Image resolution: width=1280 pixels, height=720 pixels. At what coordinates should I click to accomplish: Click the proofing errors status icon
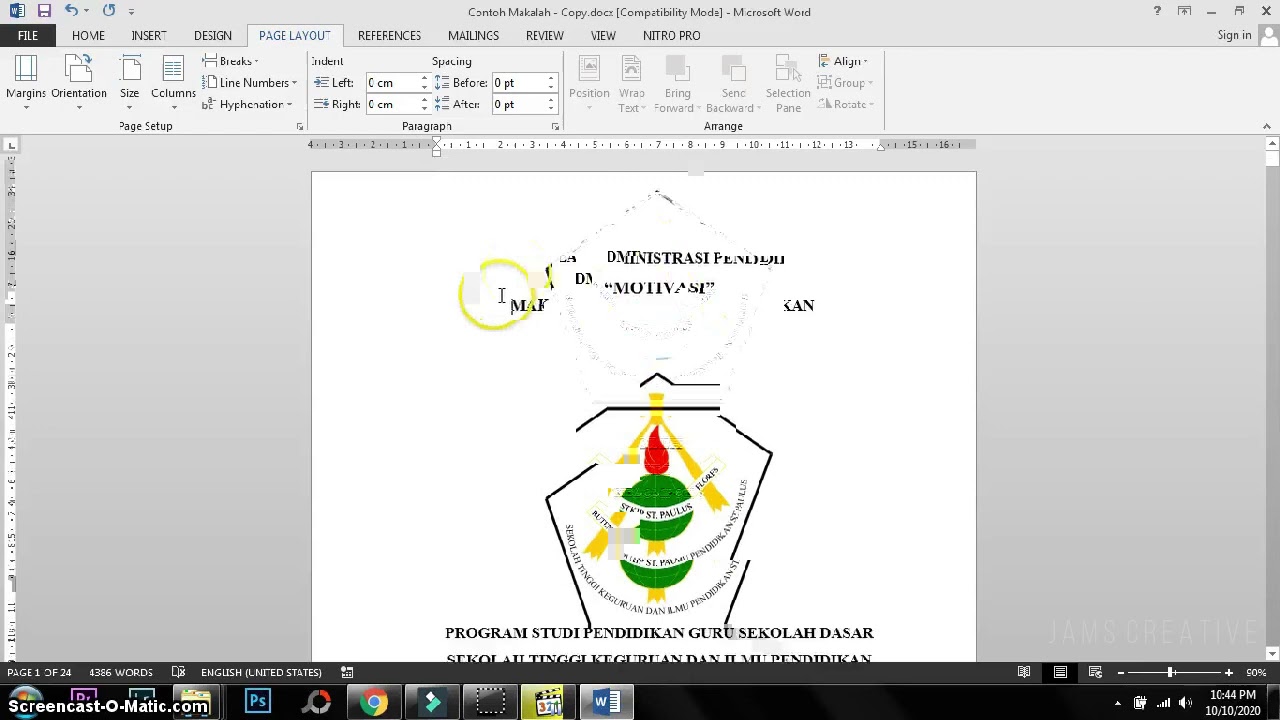pos(178,672)
